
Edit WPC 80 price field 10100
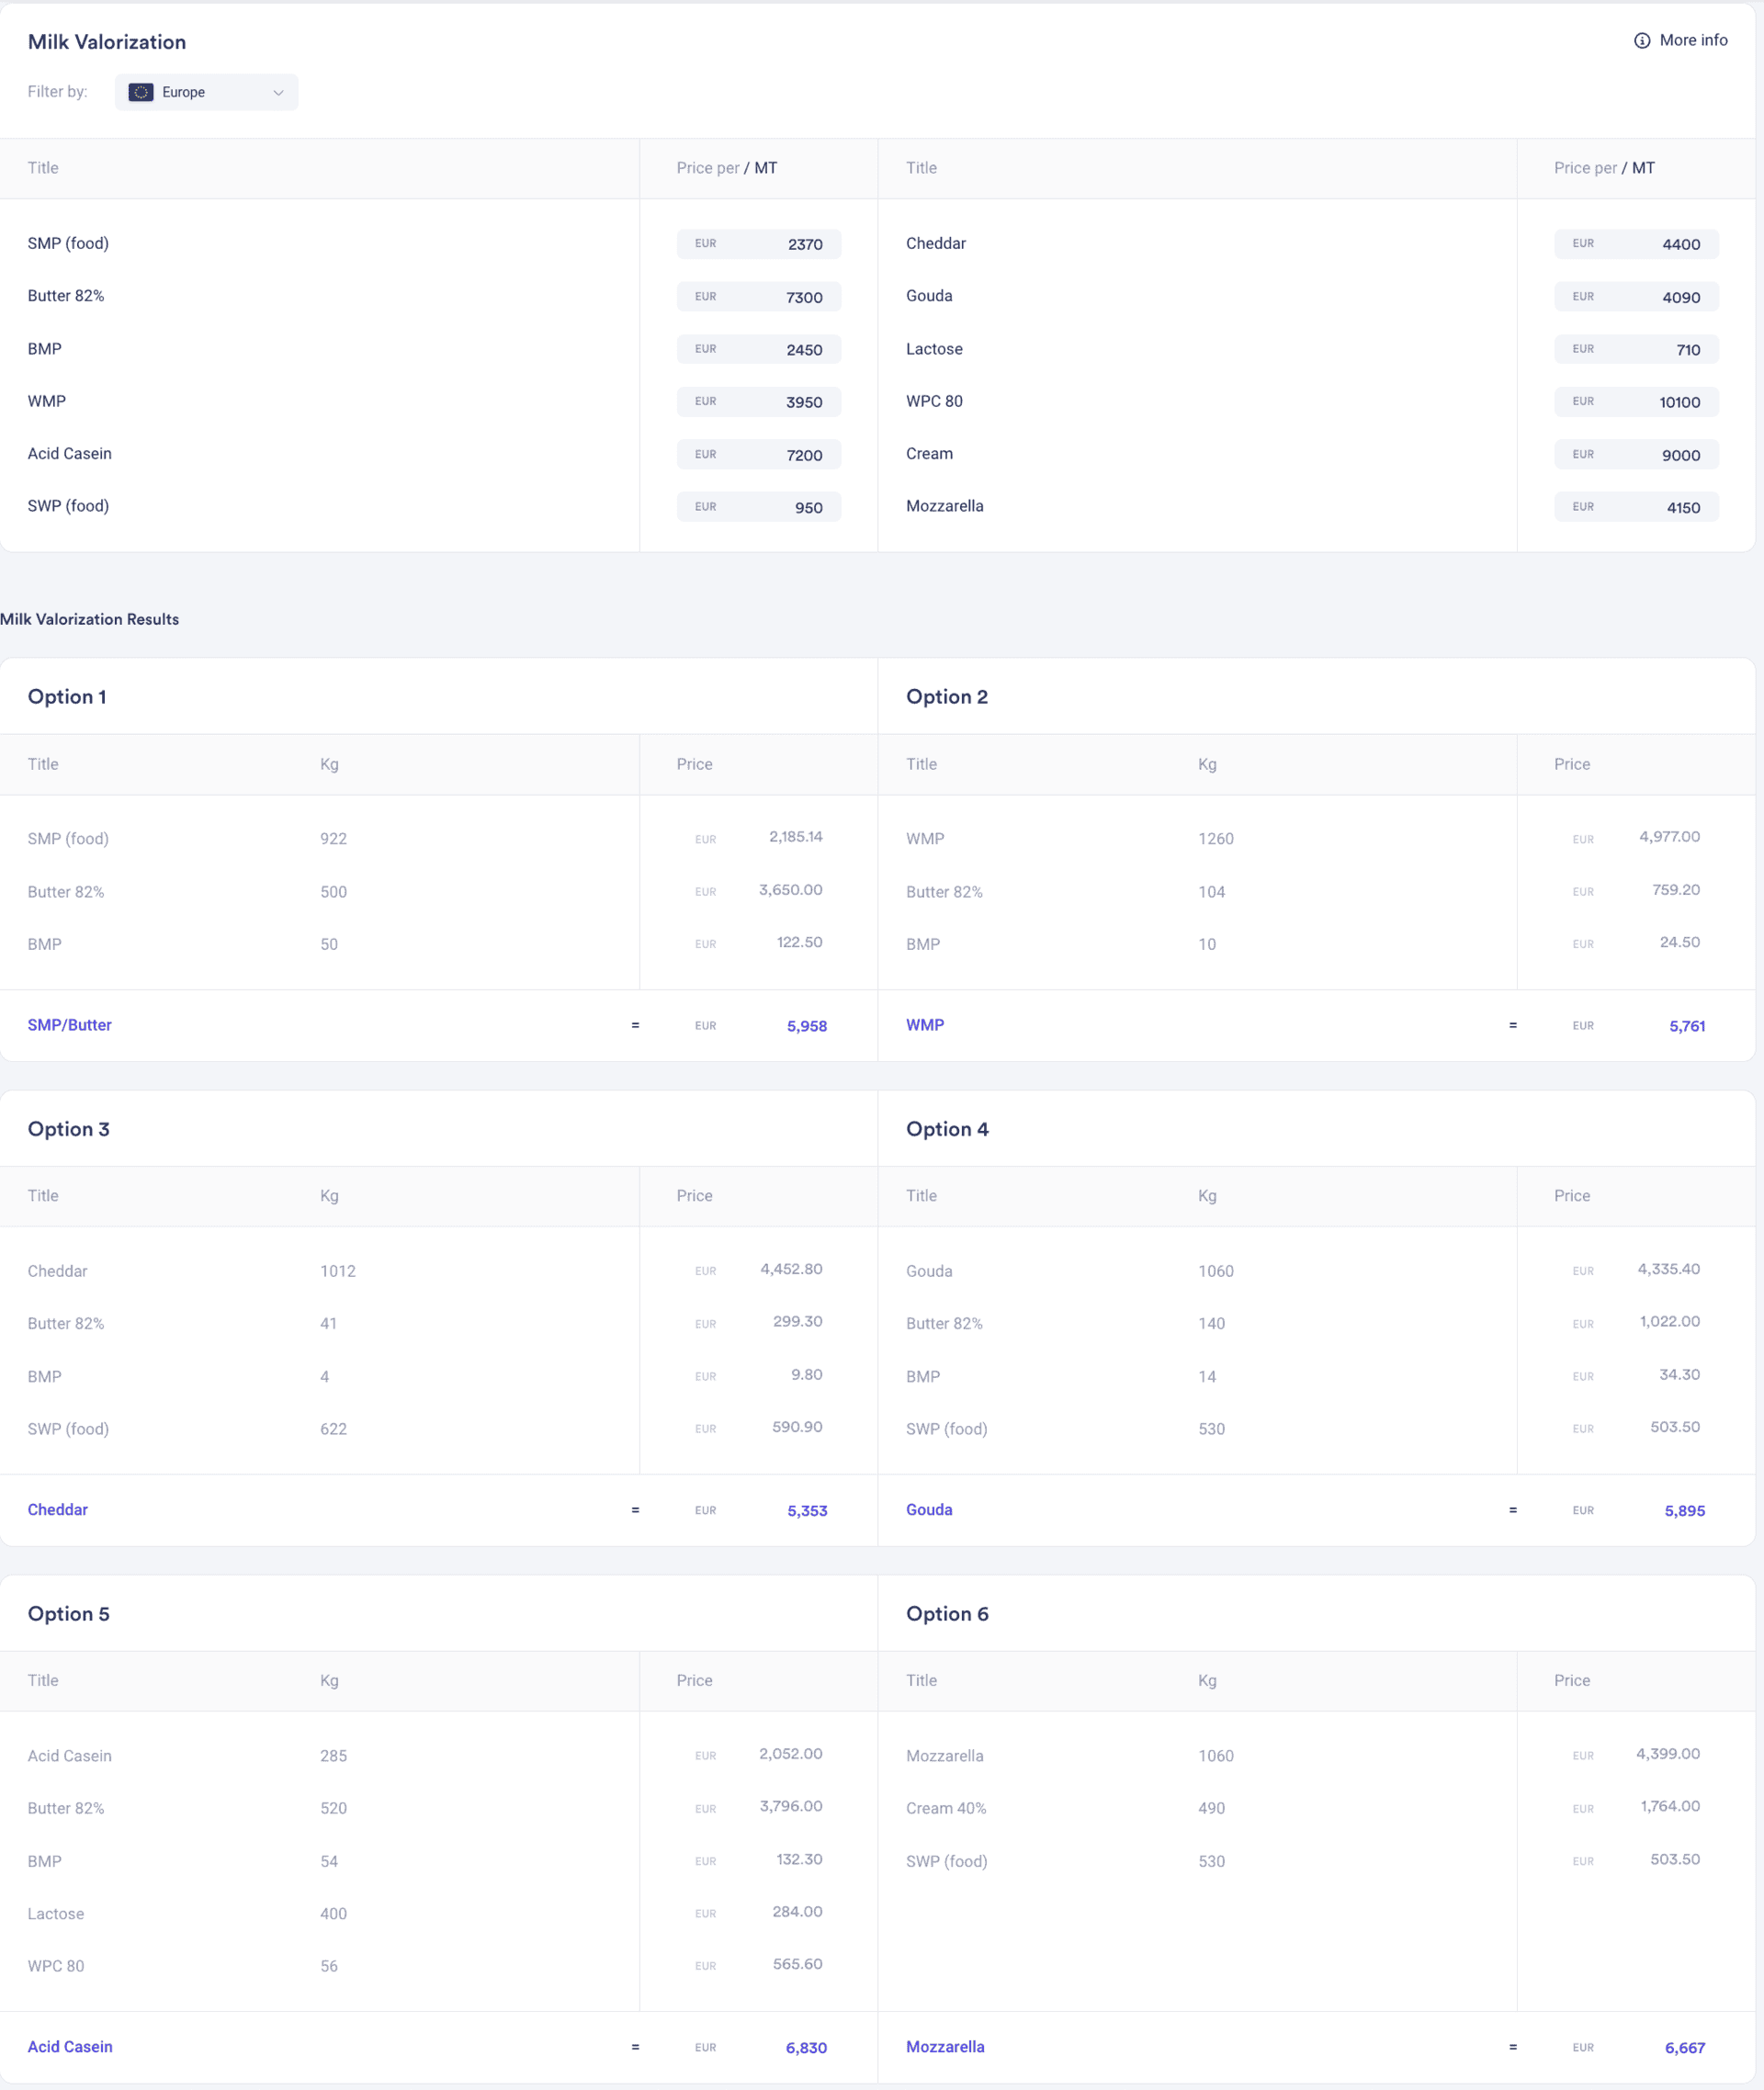coord(1636,402)
